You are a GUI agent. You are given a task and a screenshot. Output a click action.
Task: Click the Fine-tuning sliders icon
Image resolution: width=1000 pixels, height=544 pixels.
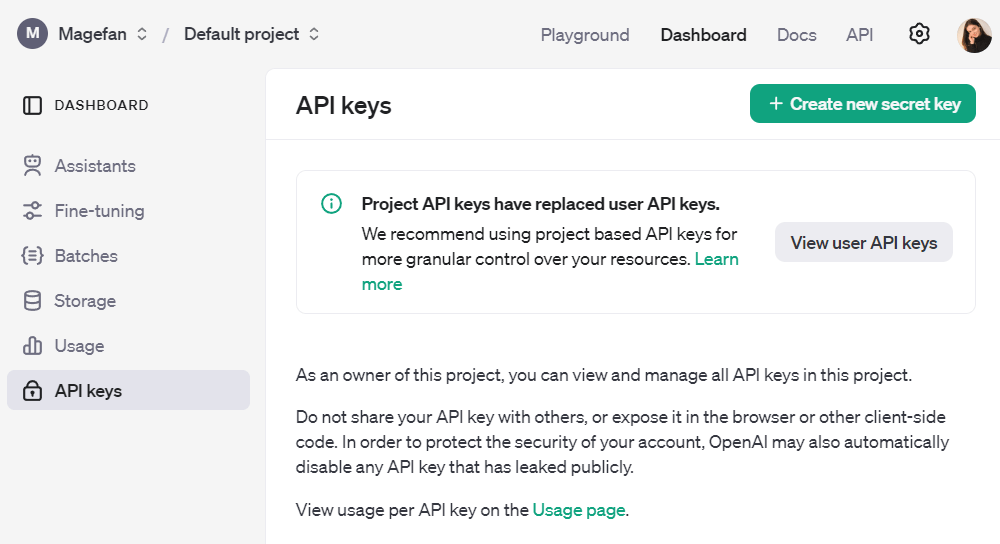(32, 210)
